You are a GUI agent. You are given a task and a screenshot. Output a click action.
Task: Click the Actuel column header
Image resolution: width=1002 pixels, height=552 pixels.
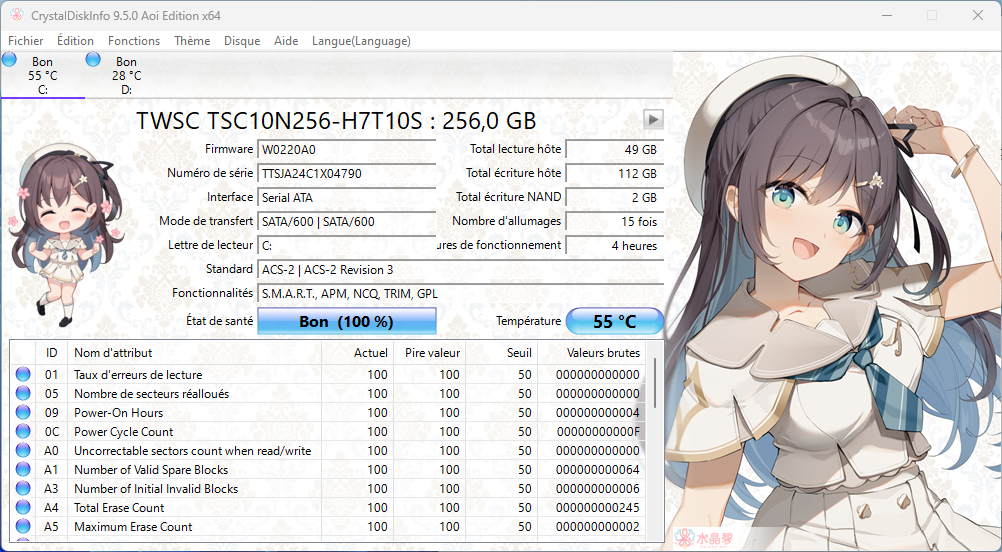click(x=357, y=353)
